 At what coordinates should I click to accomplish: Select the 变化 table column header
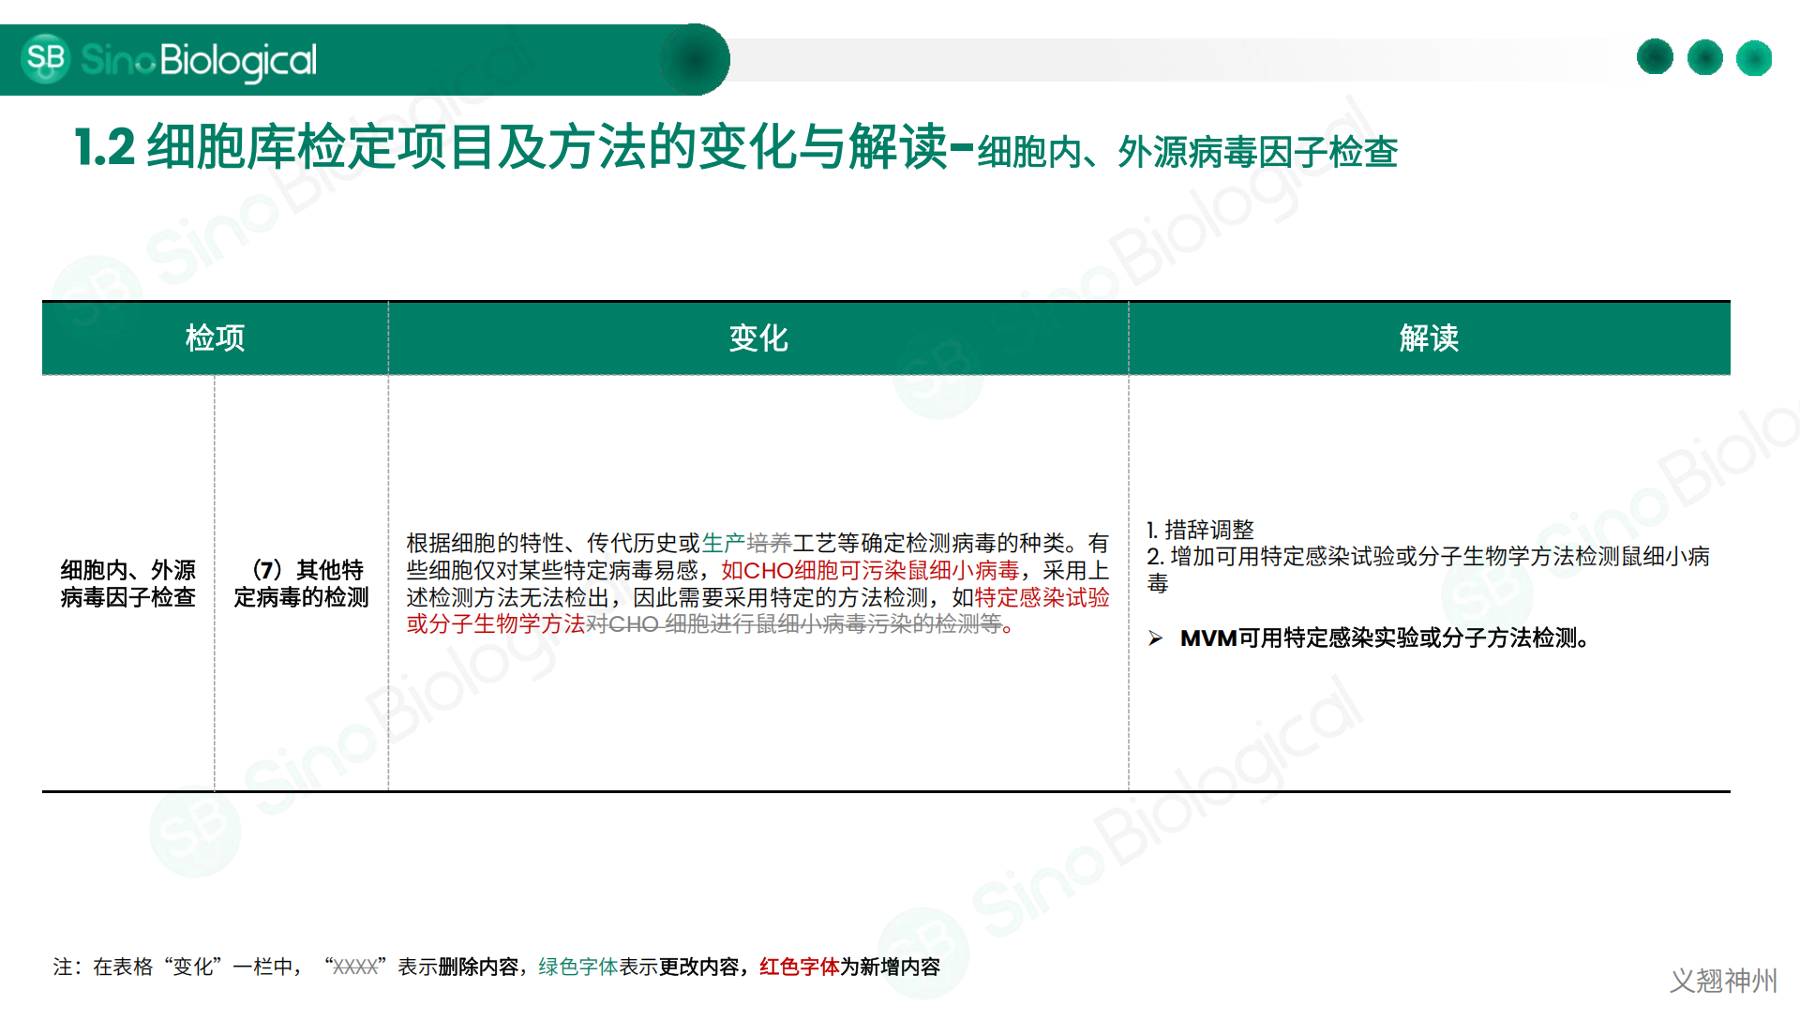[x=758, y=338]
